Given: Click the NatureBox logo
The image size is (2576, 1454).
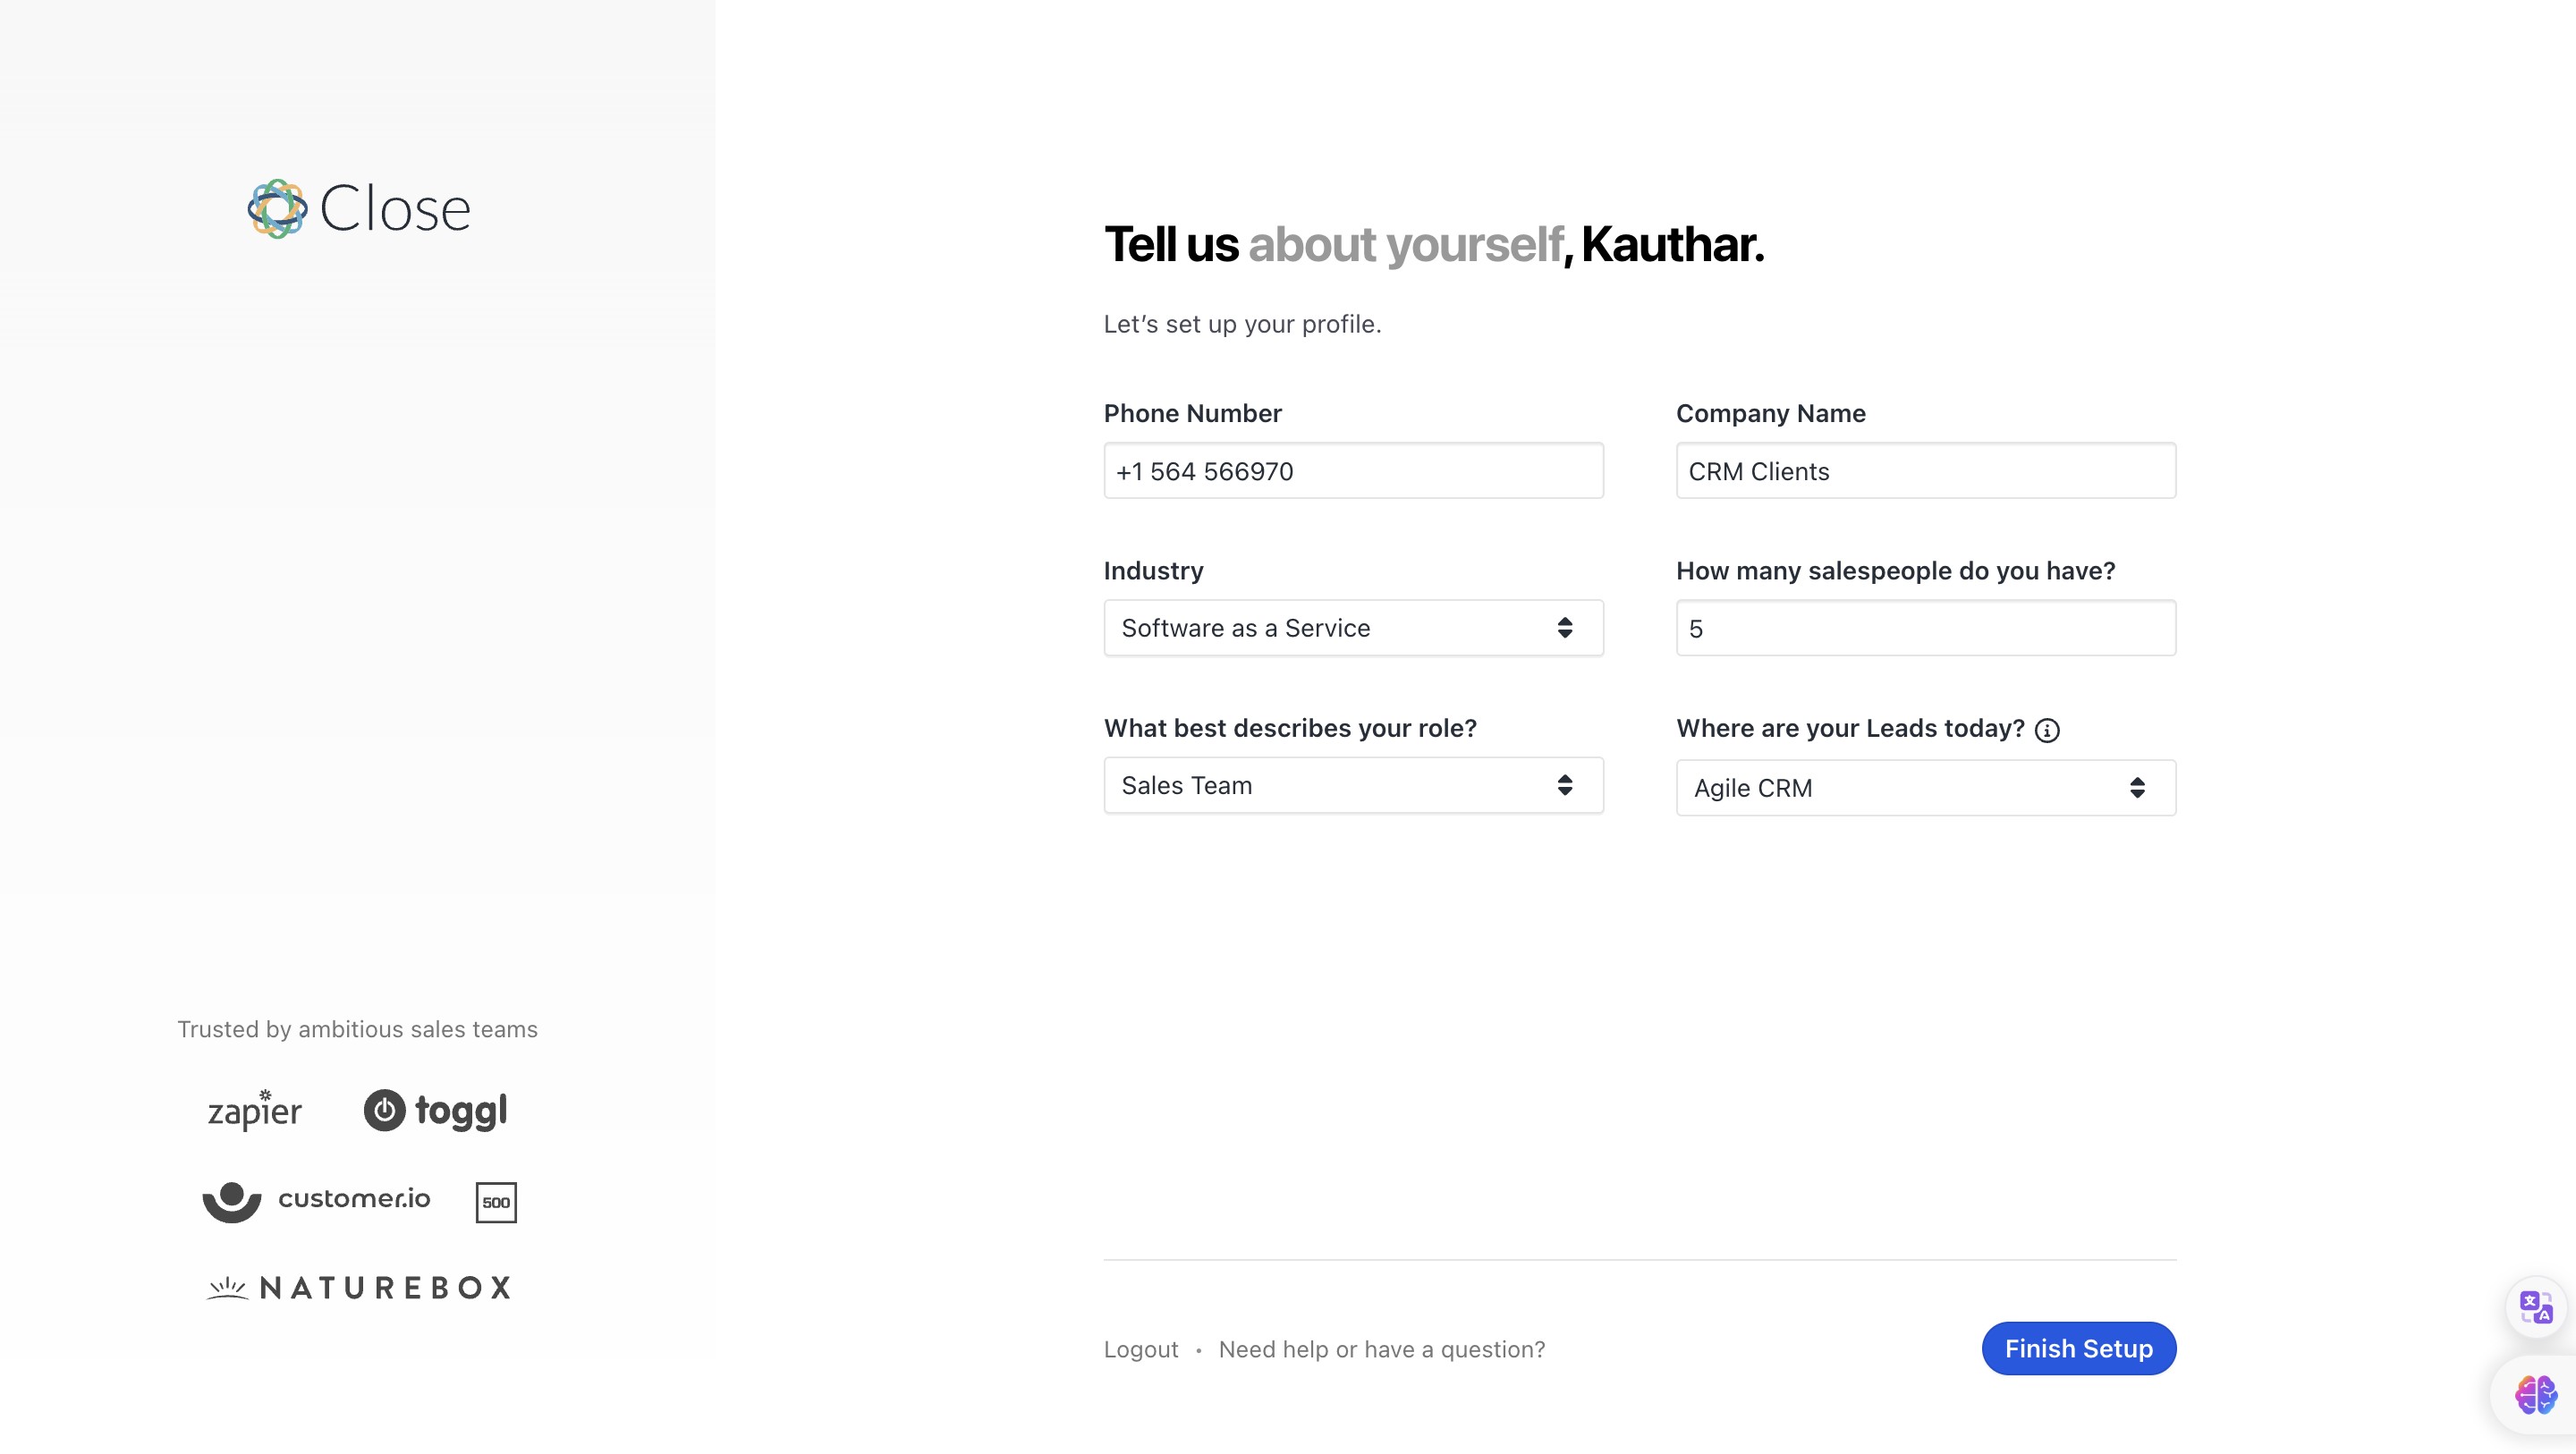Looking at the screenshot, I should pyautogui.click(x=359, y=1287).
